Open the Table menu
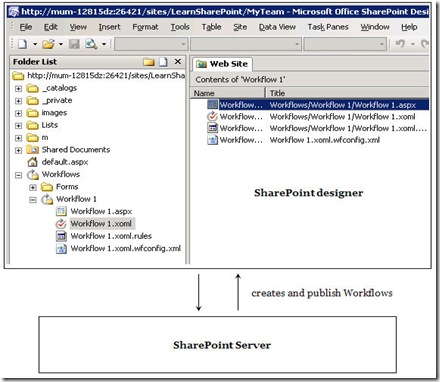The height and width of the screenshot is (382, 440). click(211, 27)
